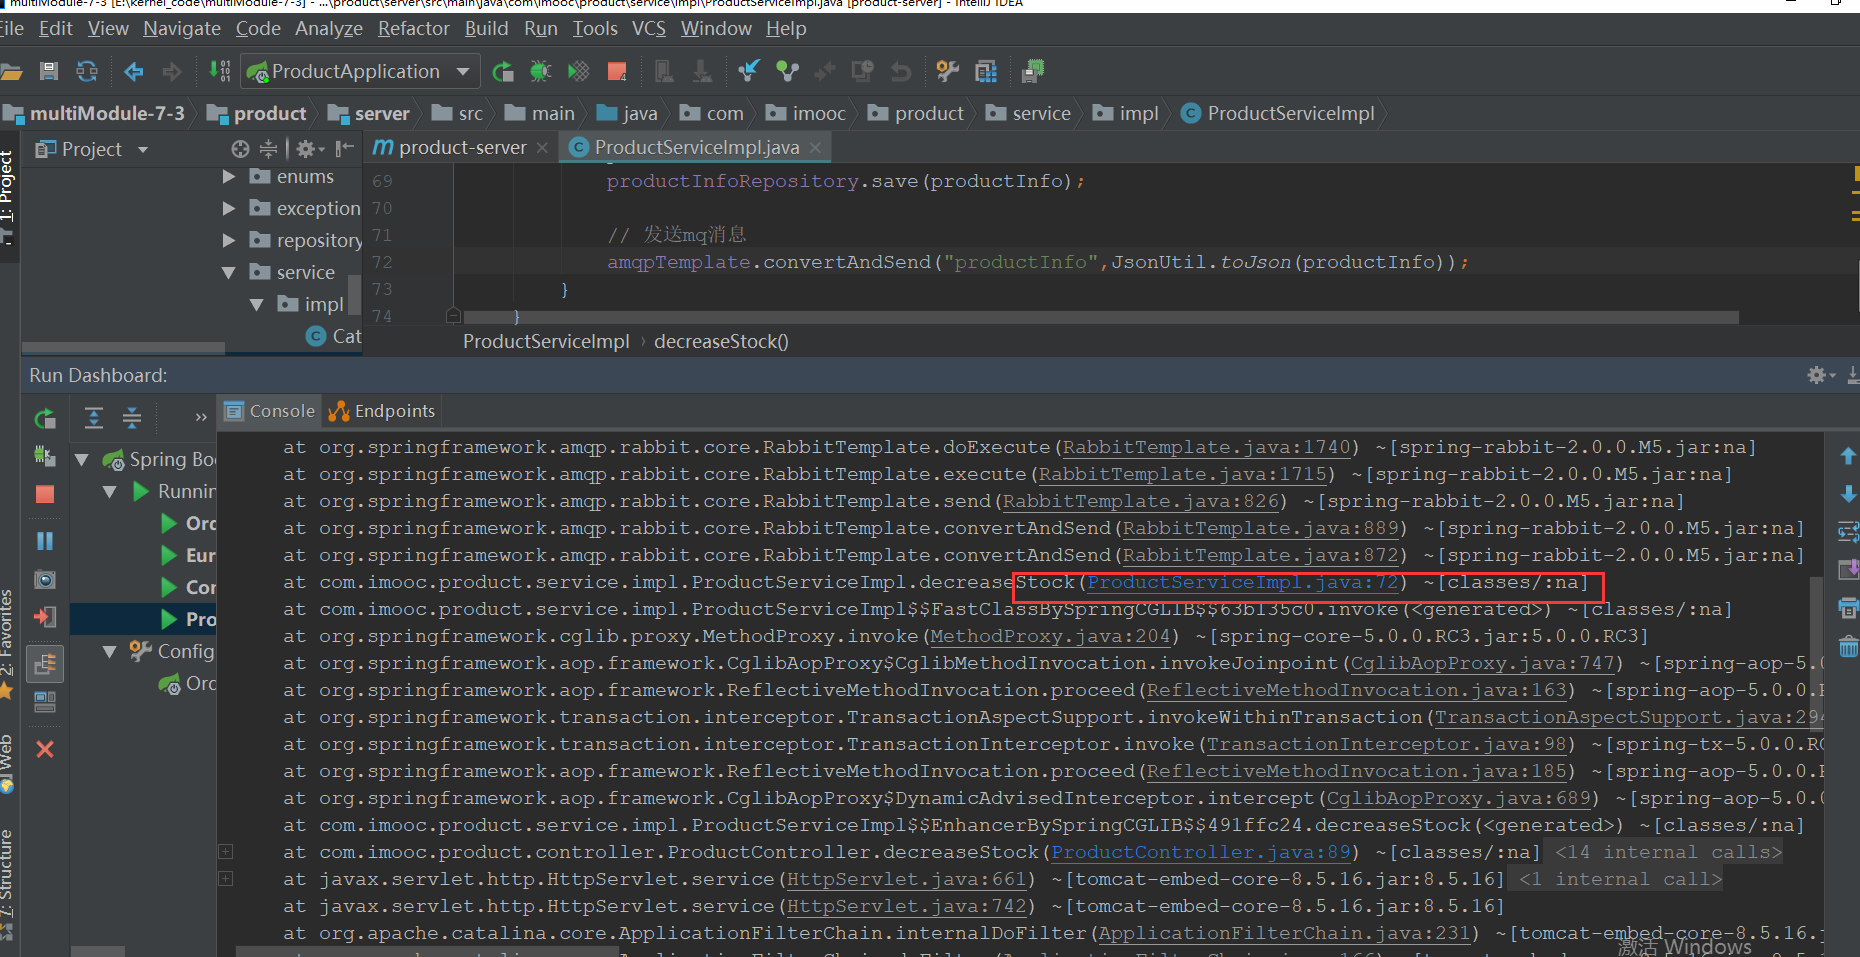The width and height of the screenshot is (1860, 957).
Task: Click HttpServlet.java:661 stack trace link
Action: 907,880
